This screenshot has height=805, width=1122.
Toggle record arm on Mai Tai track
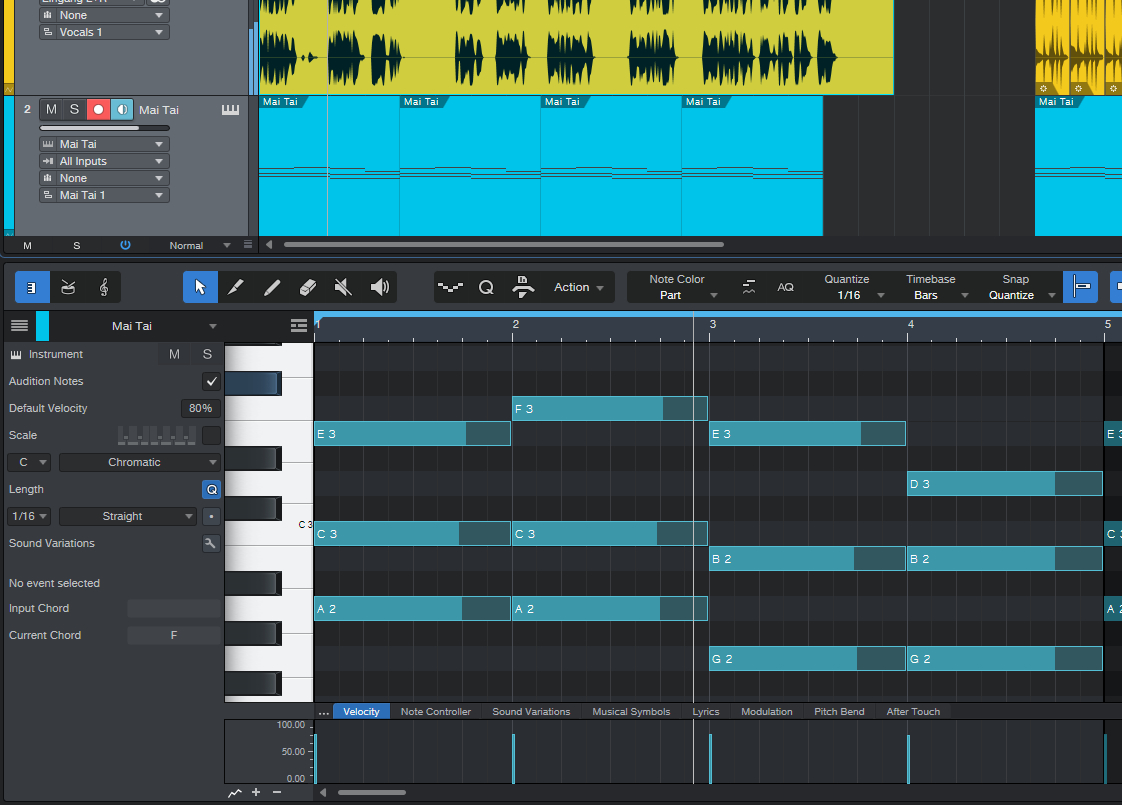[x=98, y=110]
